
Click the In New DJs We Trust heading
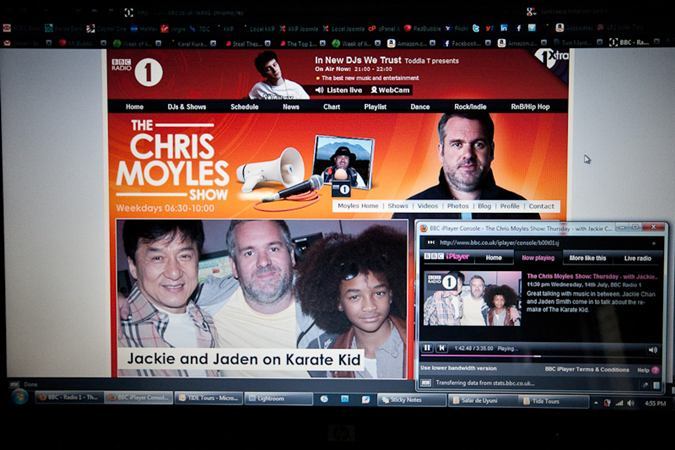click(x=358, y=60)
